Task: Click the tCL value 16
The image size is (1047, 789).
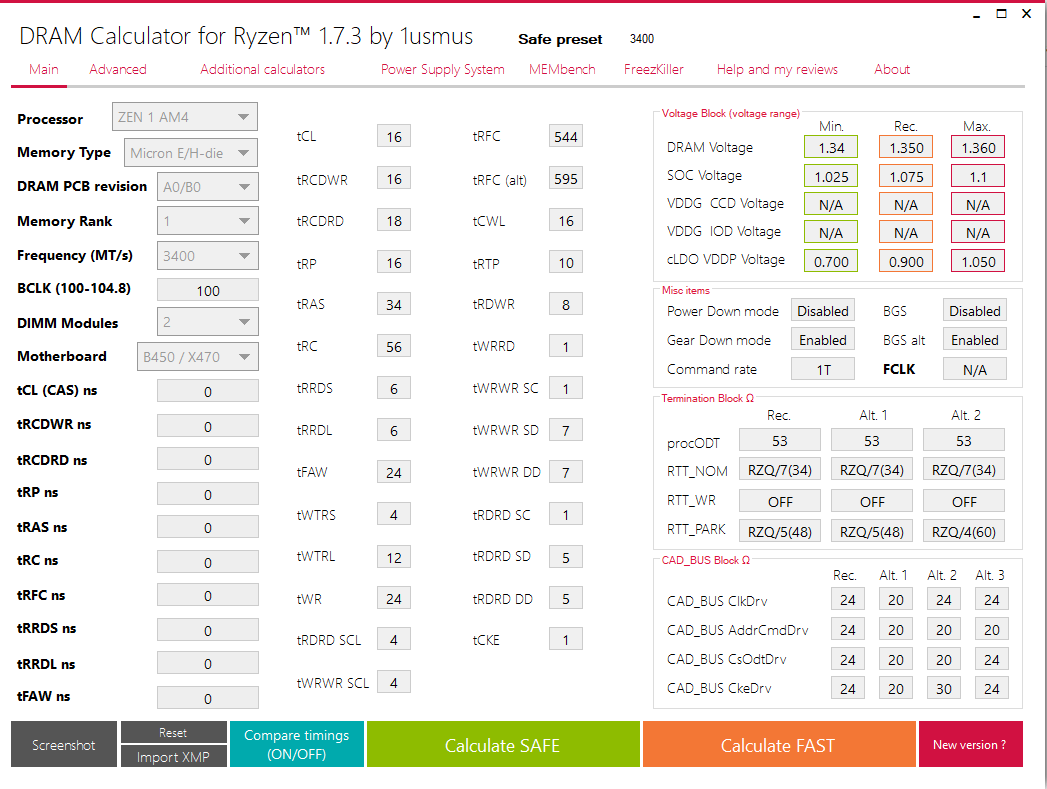Action: (x=394, y=136)
